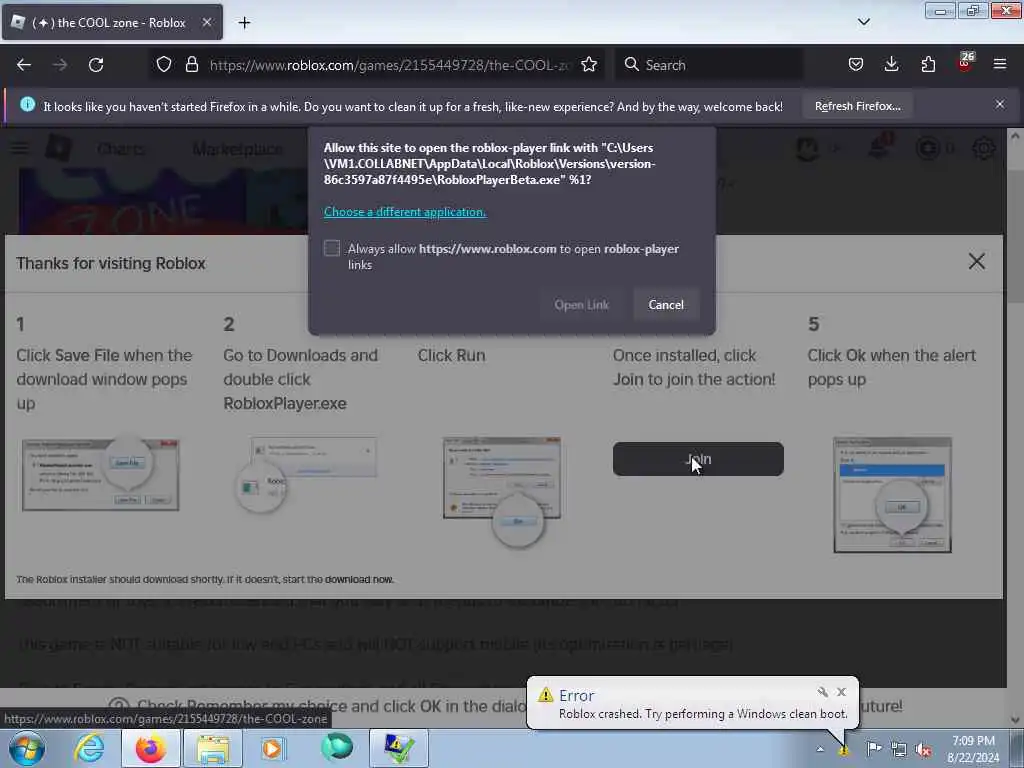Launch Internet Explorer from taskbar

coord(89,748)
